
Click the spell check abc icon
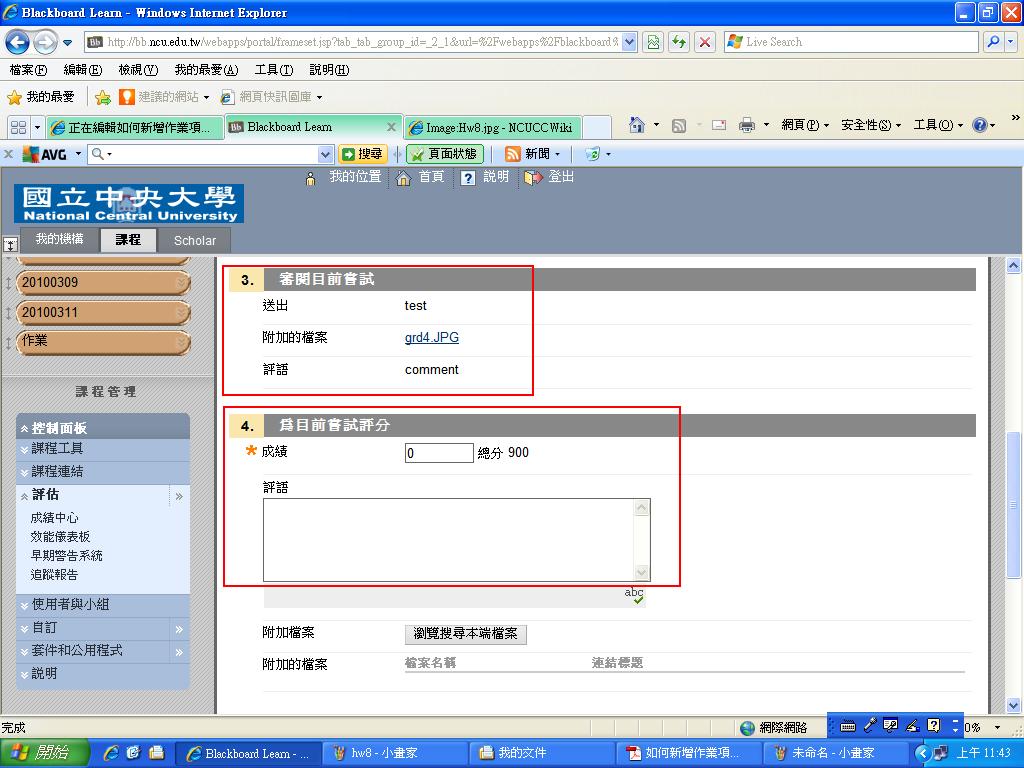[634, 595]
